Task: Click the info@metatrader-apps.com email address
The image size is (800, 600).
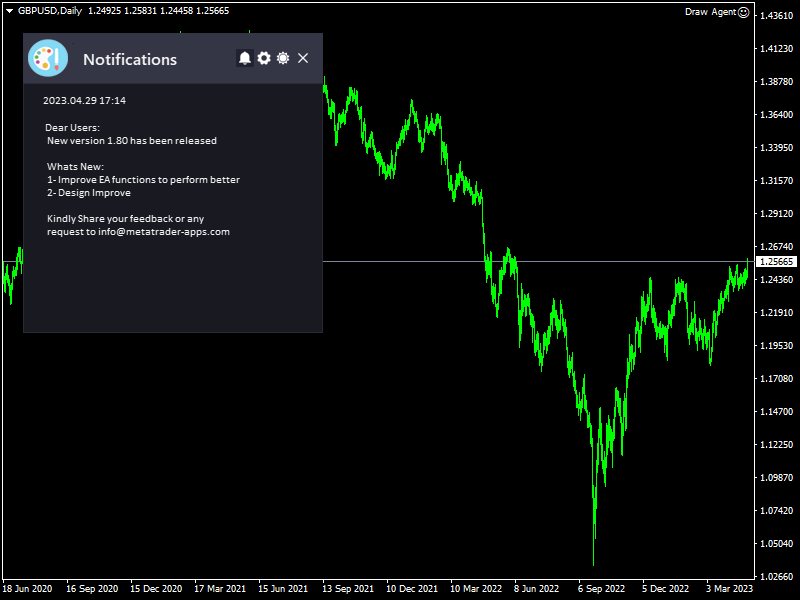Action: click(x=164, y=232)
